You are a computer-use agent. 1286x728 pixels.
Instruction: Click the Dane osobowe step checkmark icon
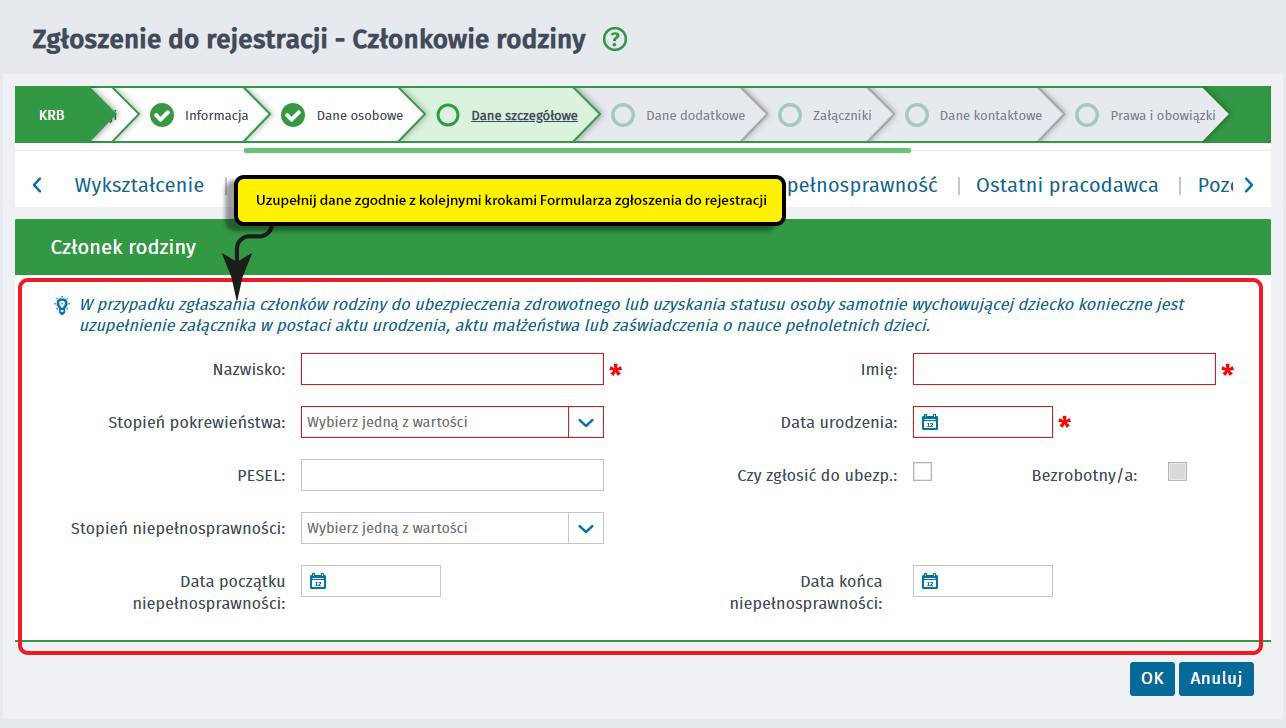coord(293,115)
